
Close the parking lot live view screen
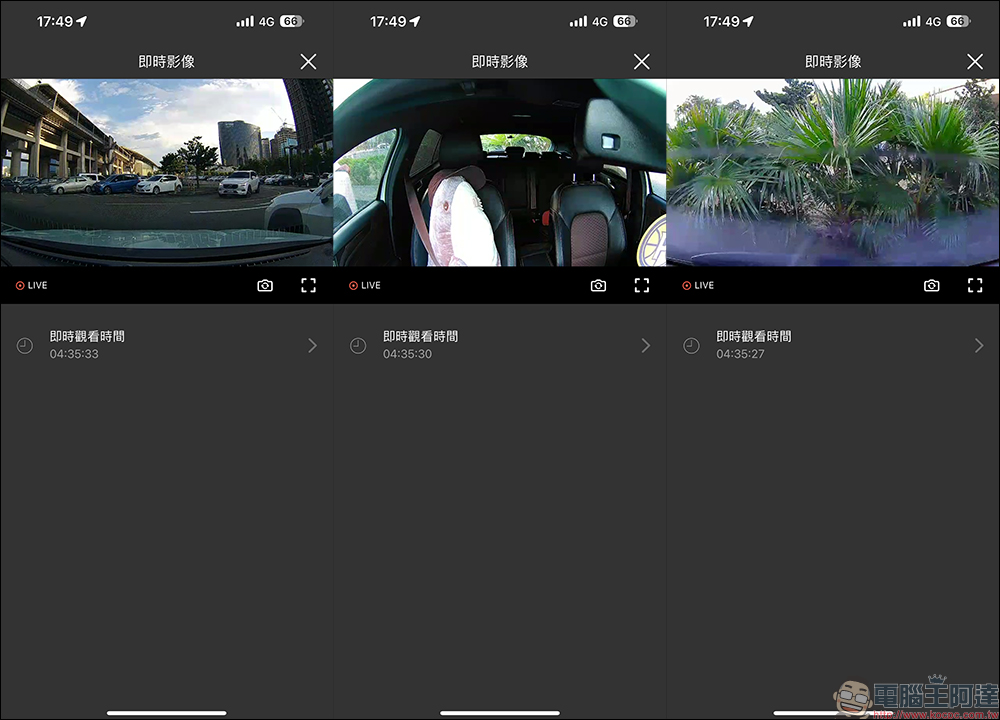click(x=308, y=62)
